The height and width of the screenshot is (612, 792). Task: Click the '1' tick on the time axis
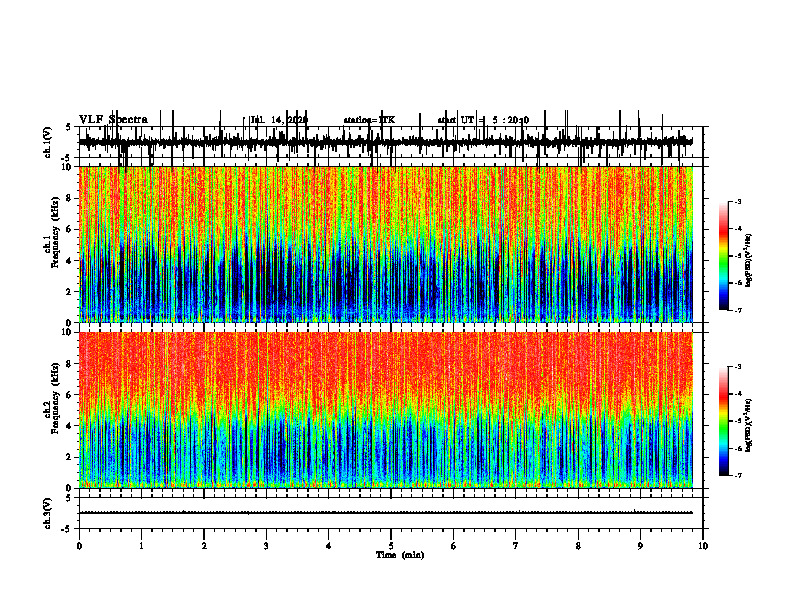[x=141, y=546]
